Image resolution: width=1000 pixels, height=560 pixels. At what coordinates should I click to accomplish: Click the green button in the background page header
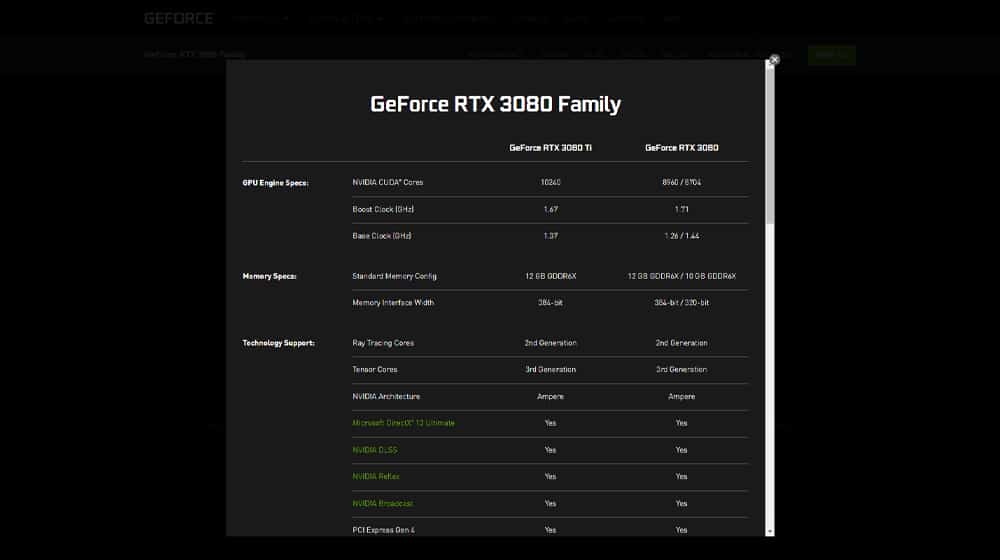[x=832, y=55]
